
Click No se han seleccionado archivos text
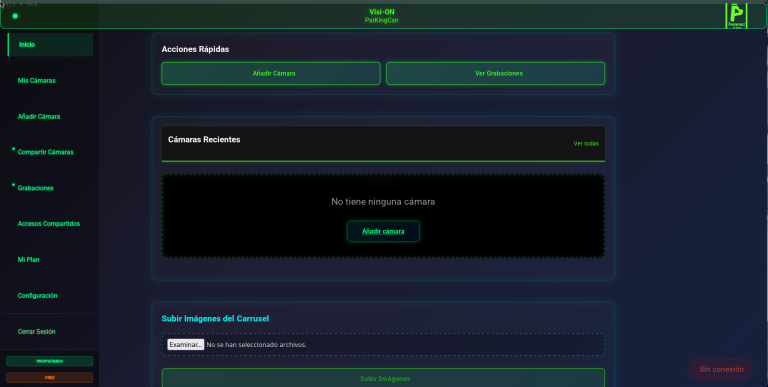coord(257,345)
